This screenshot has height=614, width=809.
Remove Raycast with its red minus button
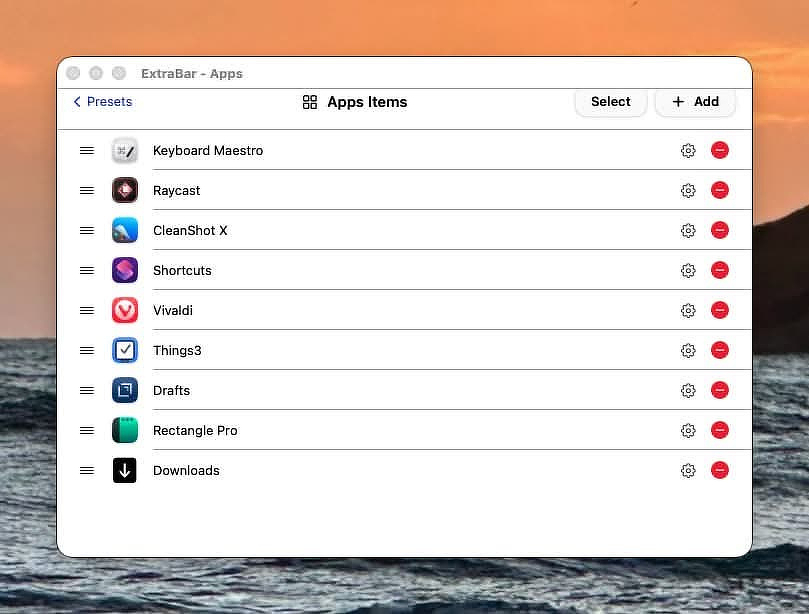click(x=719, y=191)
